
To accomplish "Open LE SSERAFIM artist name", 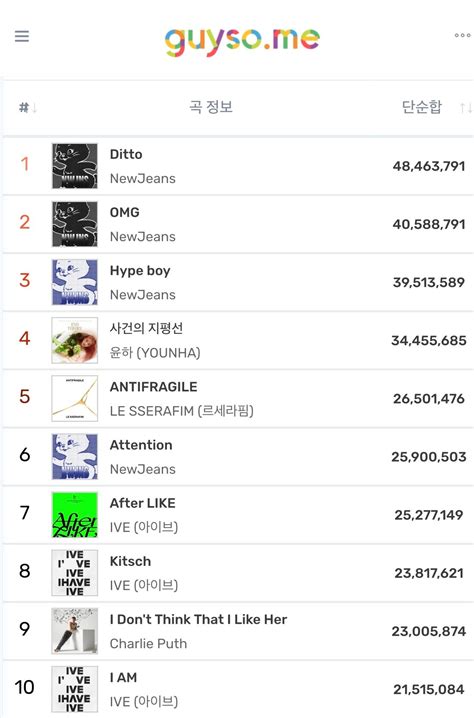I will [x=181, y=411].
